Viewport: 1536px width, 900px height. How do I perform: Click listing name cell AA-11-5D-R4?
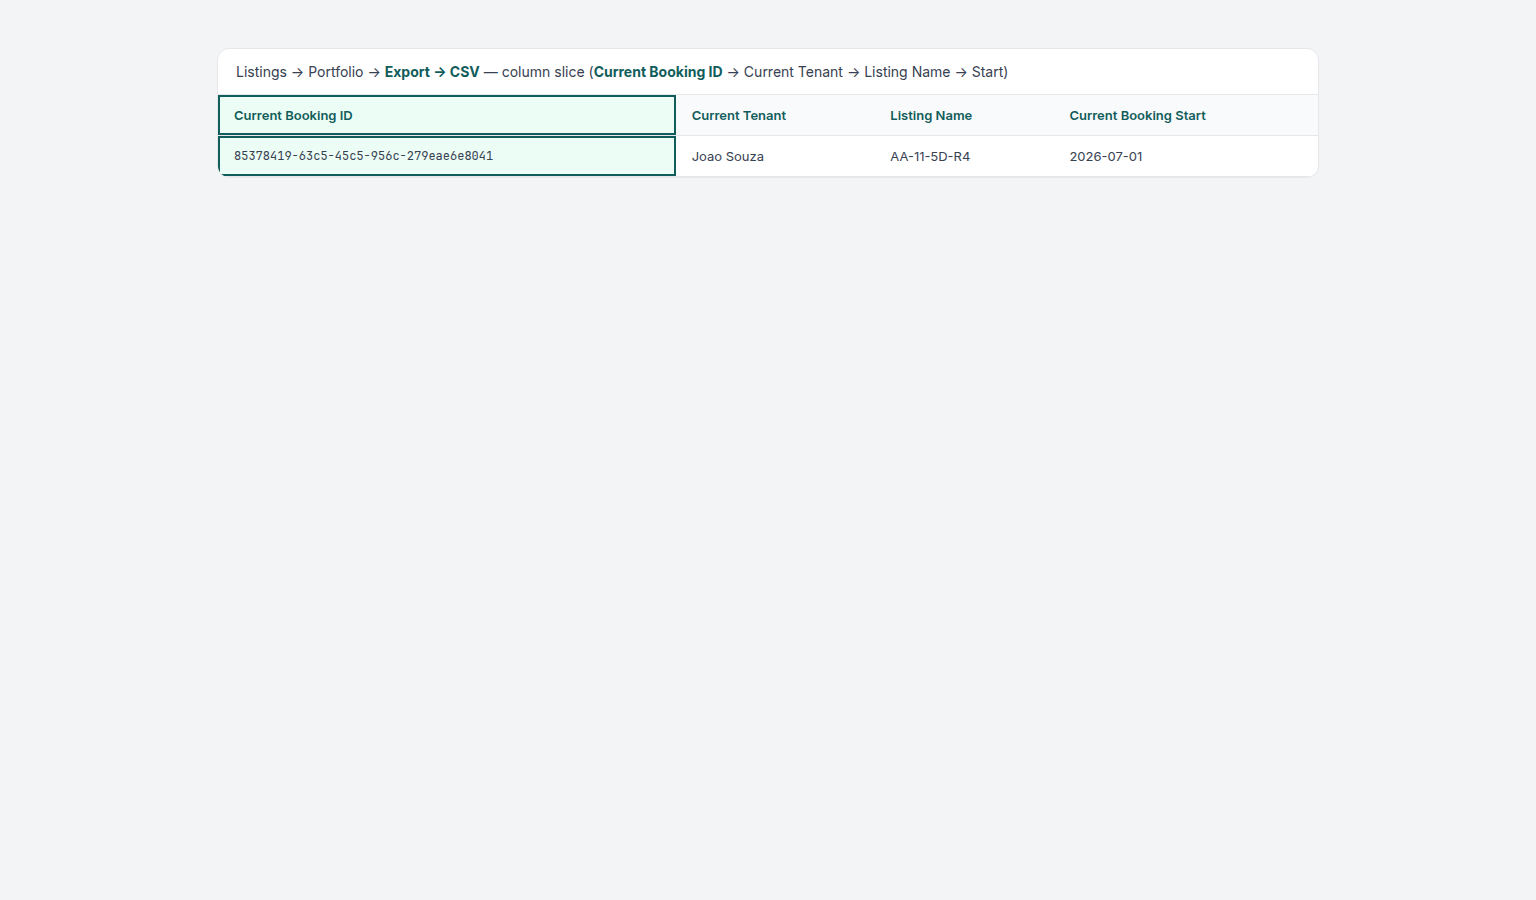(964, 156)
